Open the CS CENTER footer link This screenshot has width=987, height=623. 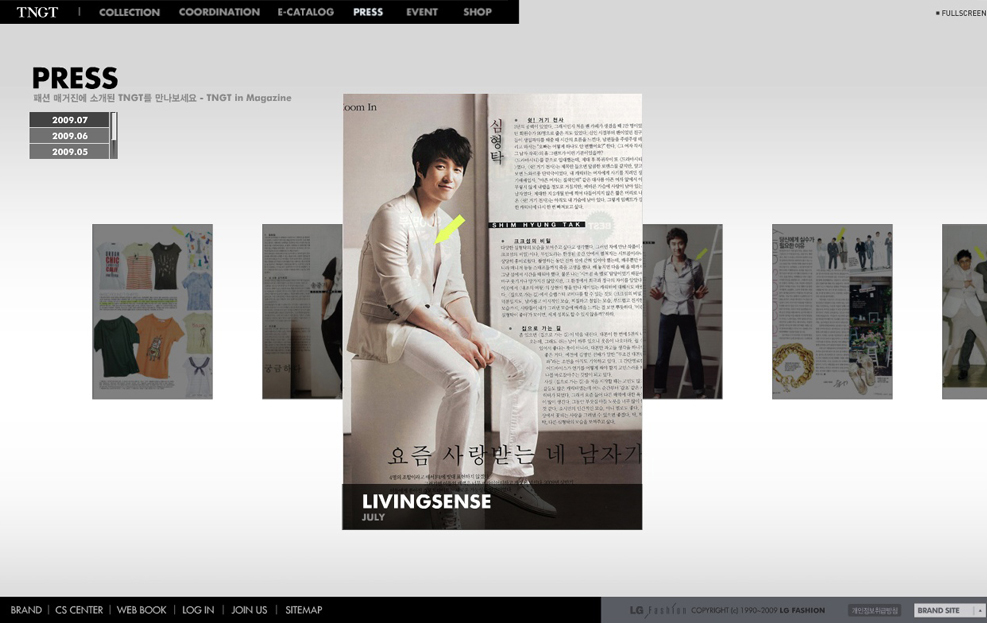[x=79, y=610]
